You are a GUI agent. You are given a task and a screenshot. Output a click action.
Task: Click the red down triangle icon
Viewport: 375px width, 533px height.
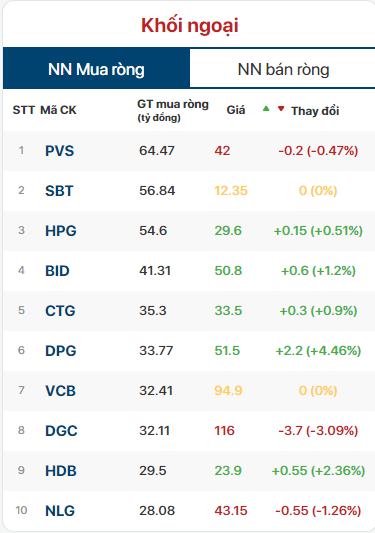point(281,109)
